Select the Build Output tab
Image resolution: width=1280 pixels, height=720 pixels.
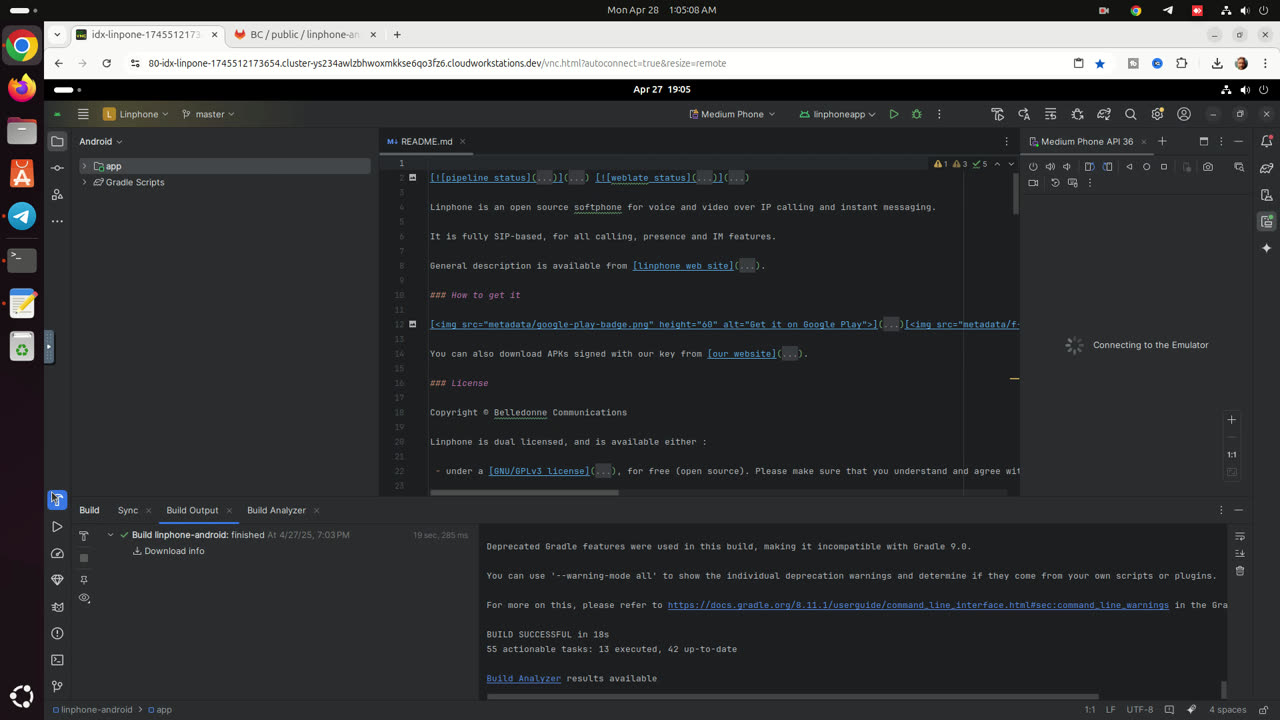pyautogui.click(x=192, y=510)
